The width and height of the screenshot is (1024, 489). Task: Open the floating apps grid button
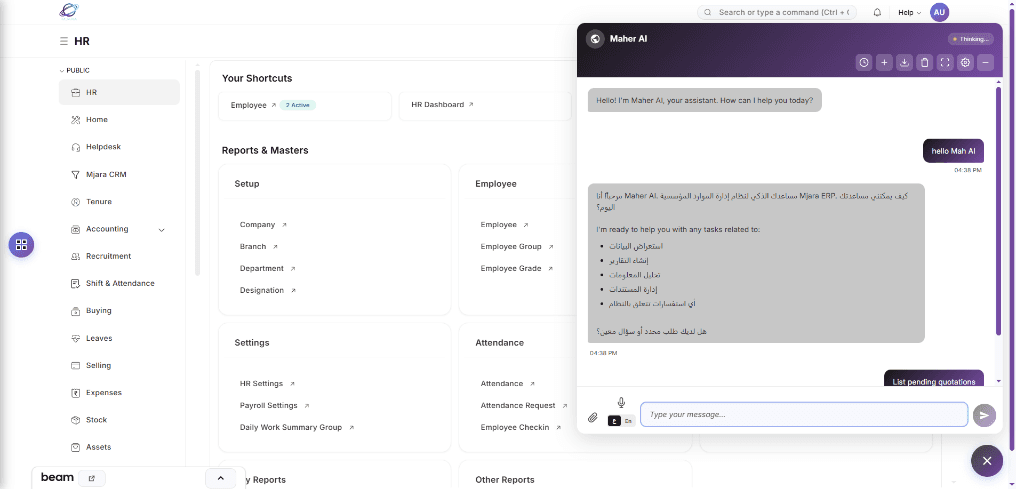pos(21,245)
